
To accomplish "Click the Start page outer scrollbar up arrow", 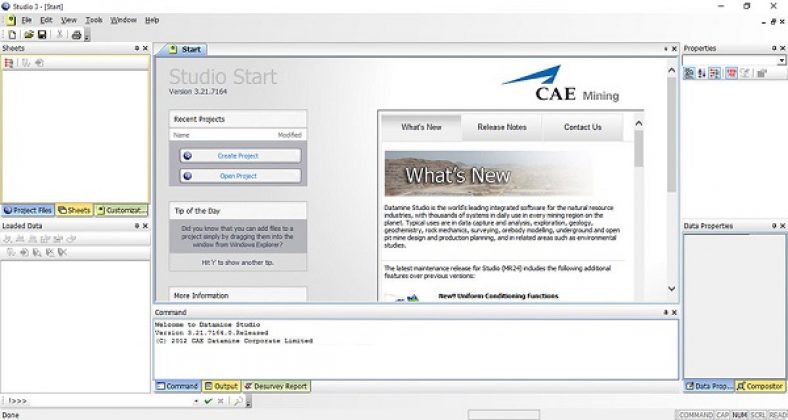I will click(x=672, y=71).
